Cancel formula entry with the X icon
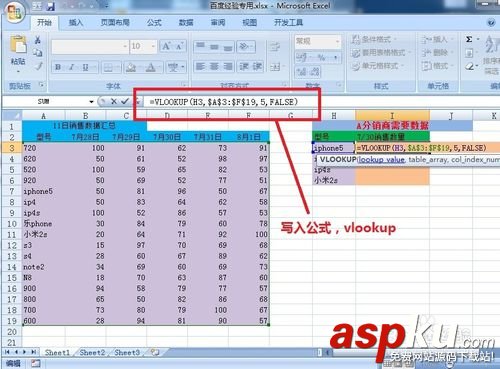 pyautogui.click(x=114, y=101)
